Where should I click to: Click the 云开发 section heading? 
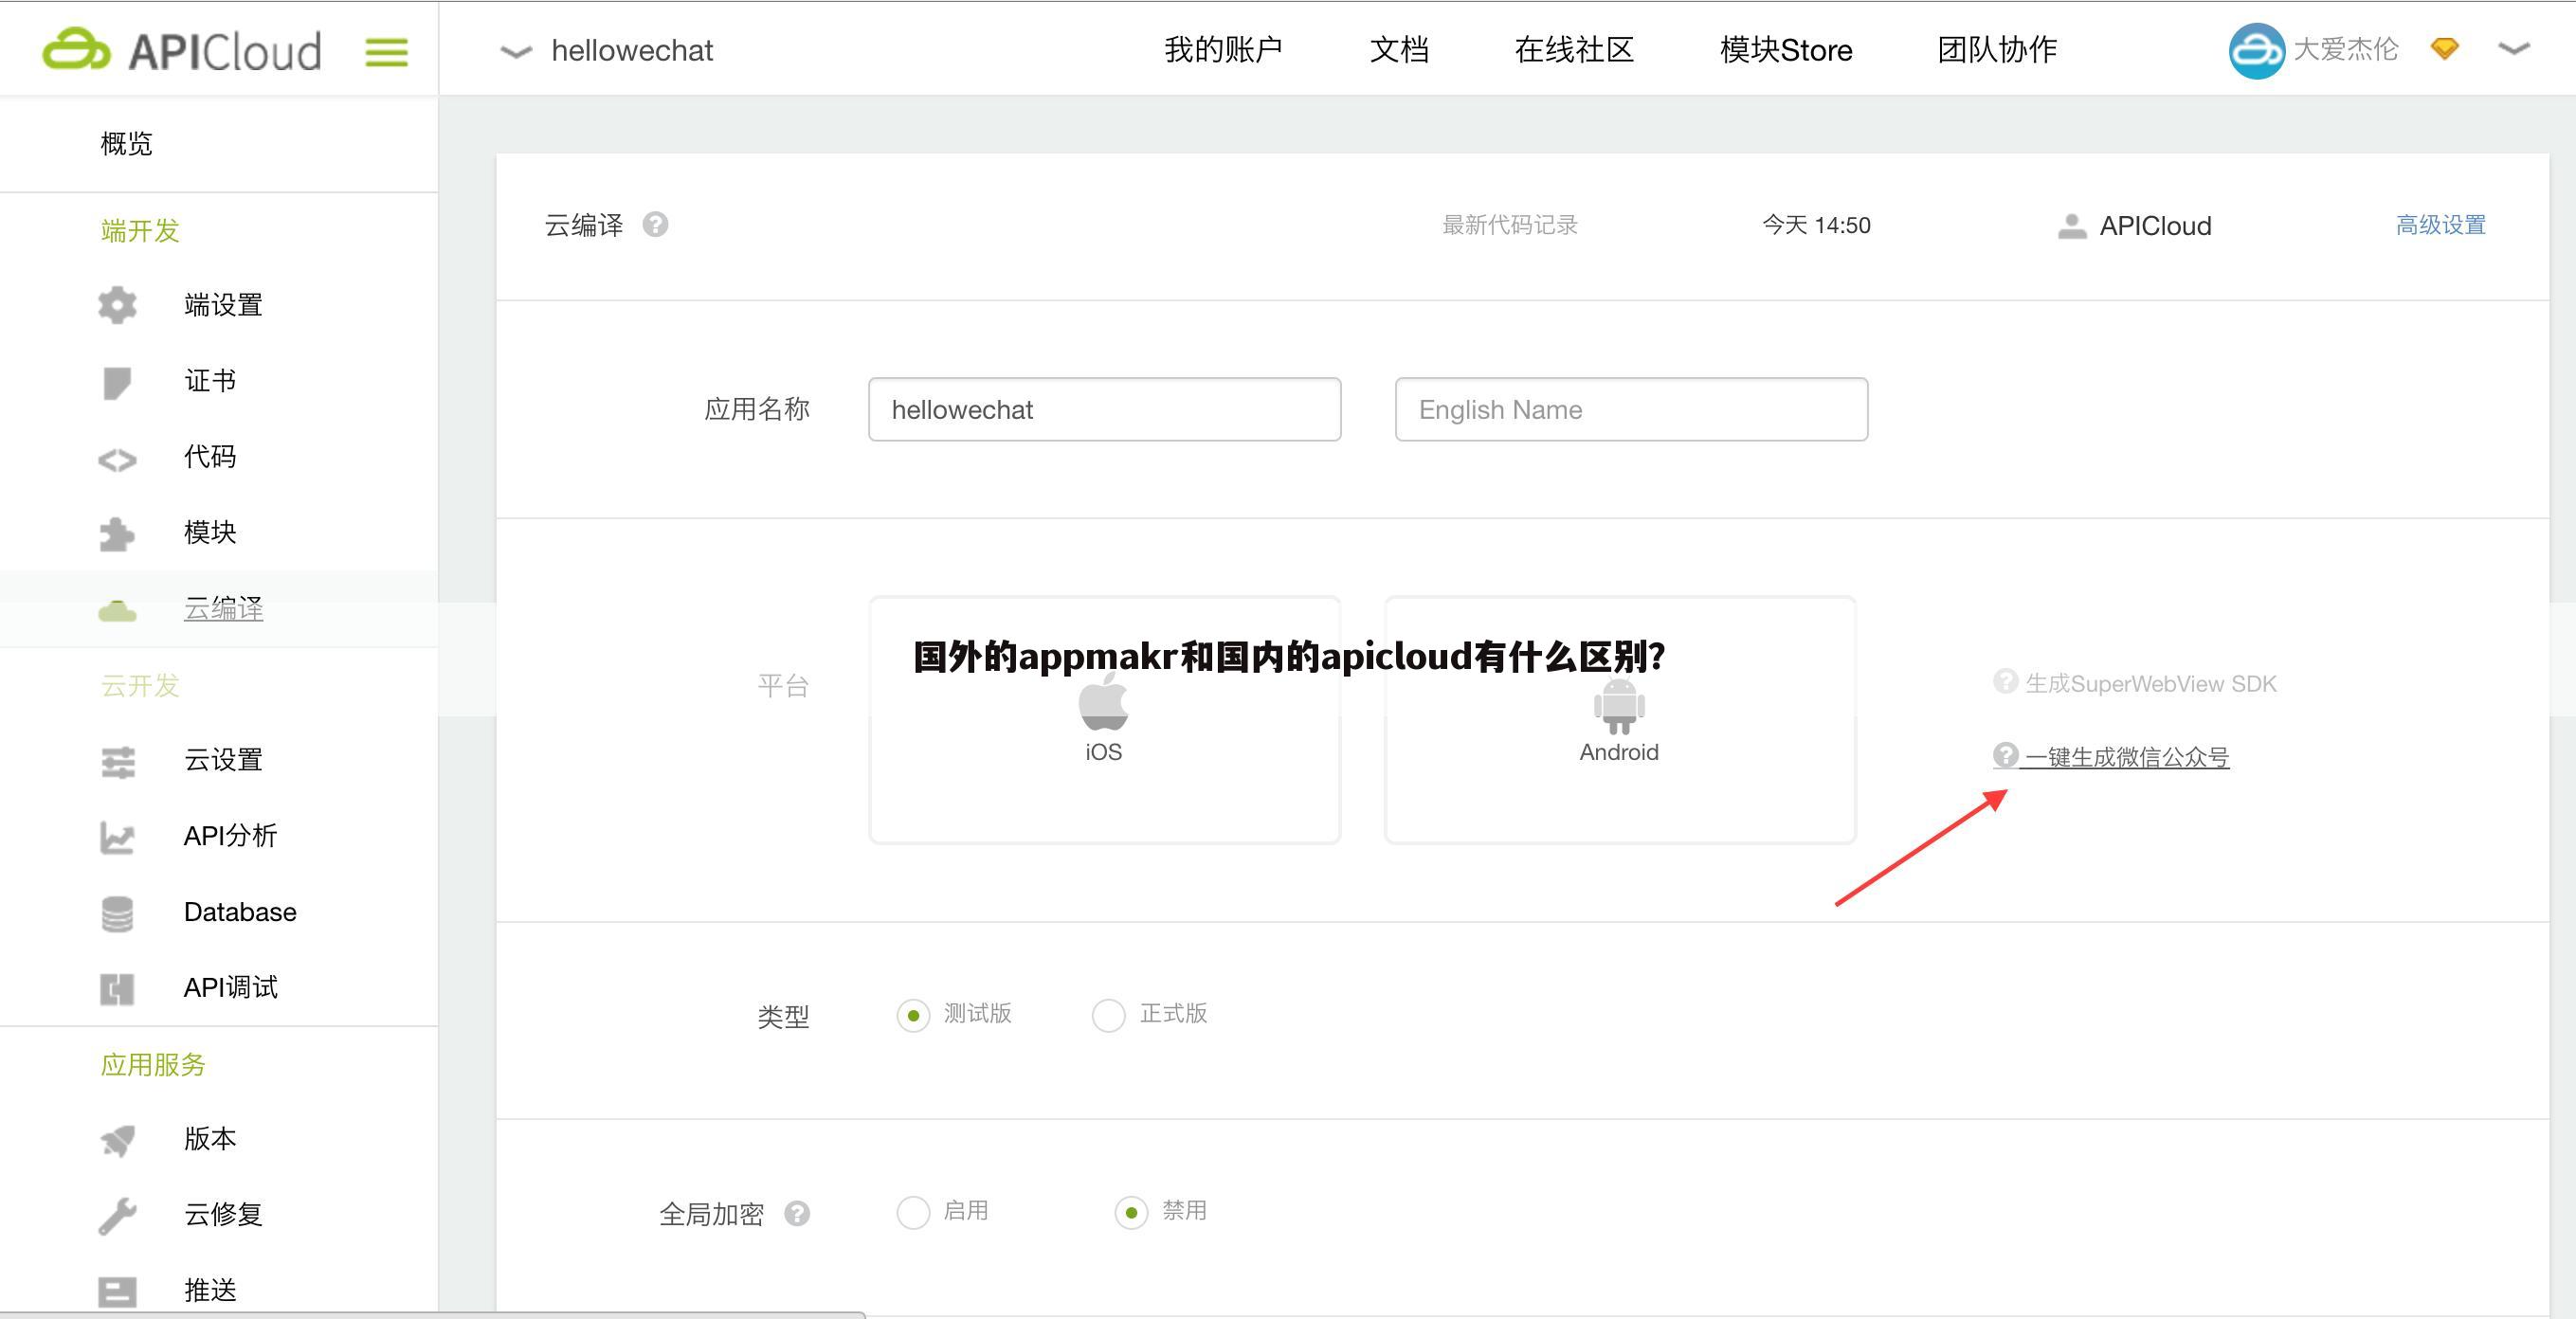pyautogui.click(x=140, y=685)
